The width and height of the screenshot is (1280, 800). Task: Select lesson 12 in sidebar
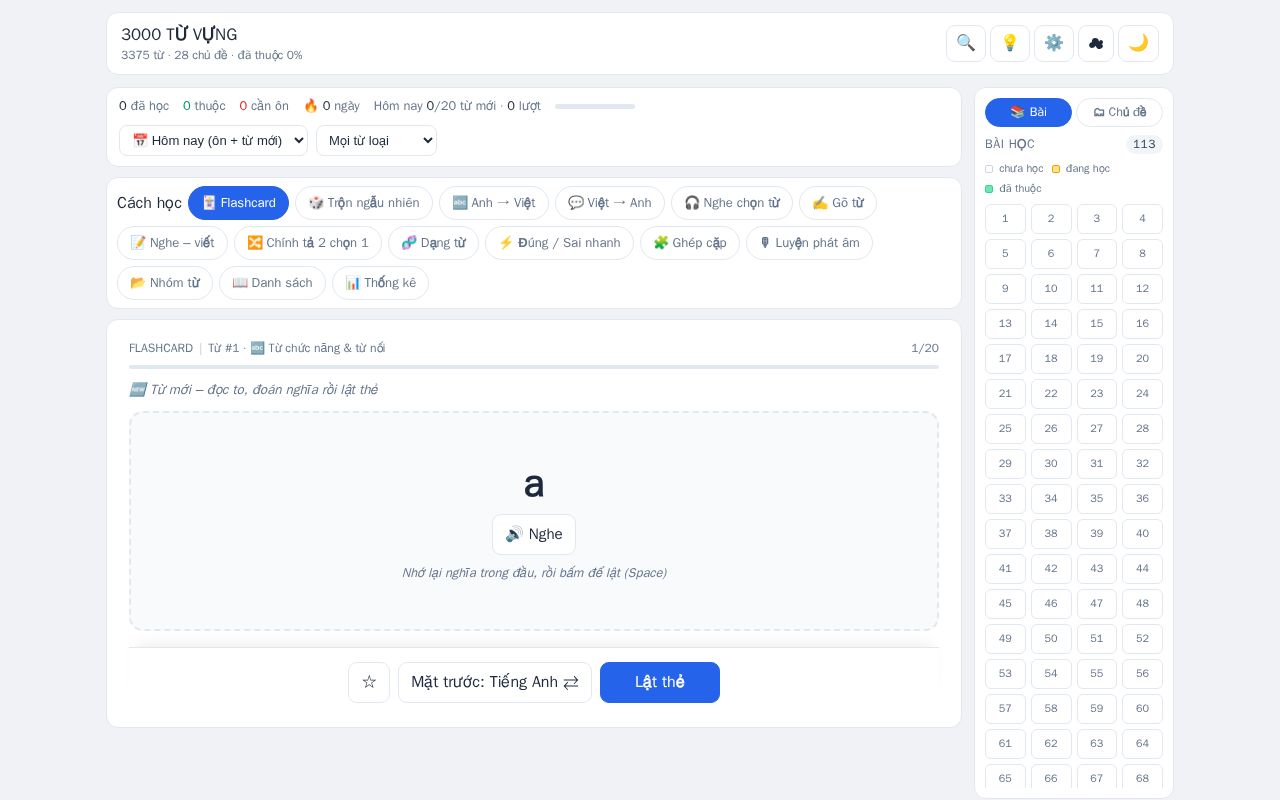[x=1142, y=289]
